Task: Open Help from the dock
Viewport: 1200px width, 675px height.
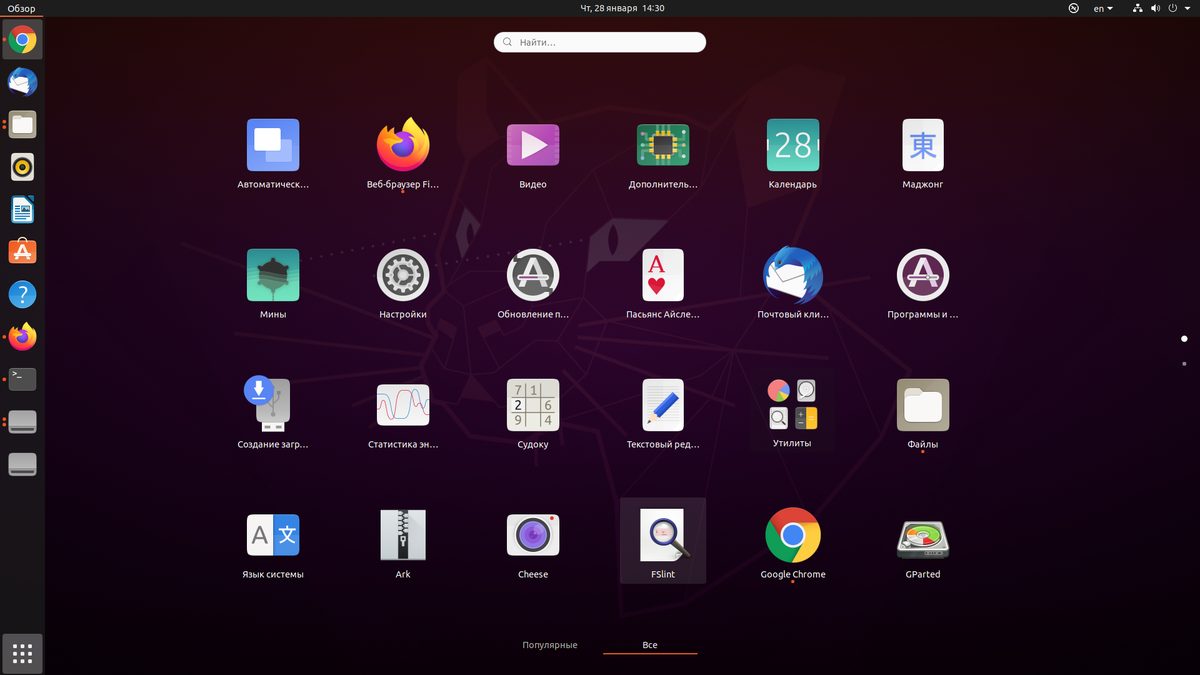Action: (22, 294)
